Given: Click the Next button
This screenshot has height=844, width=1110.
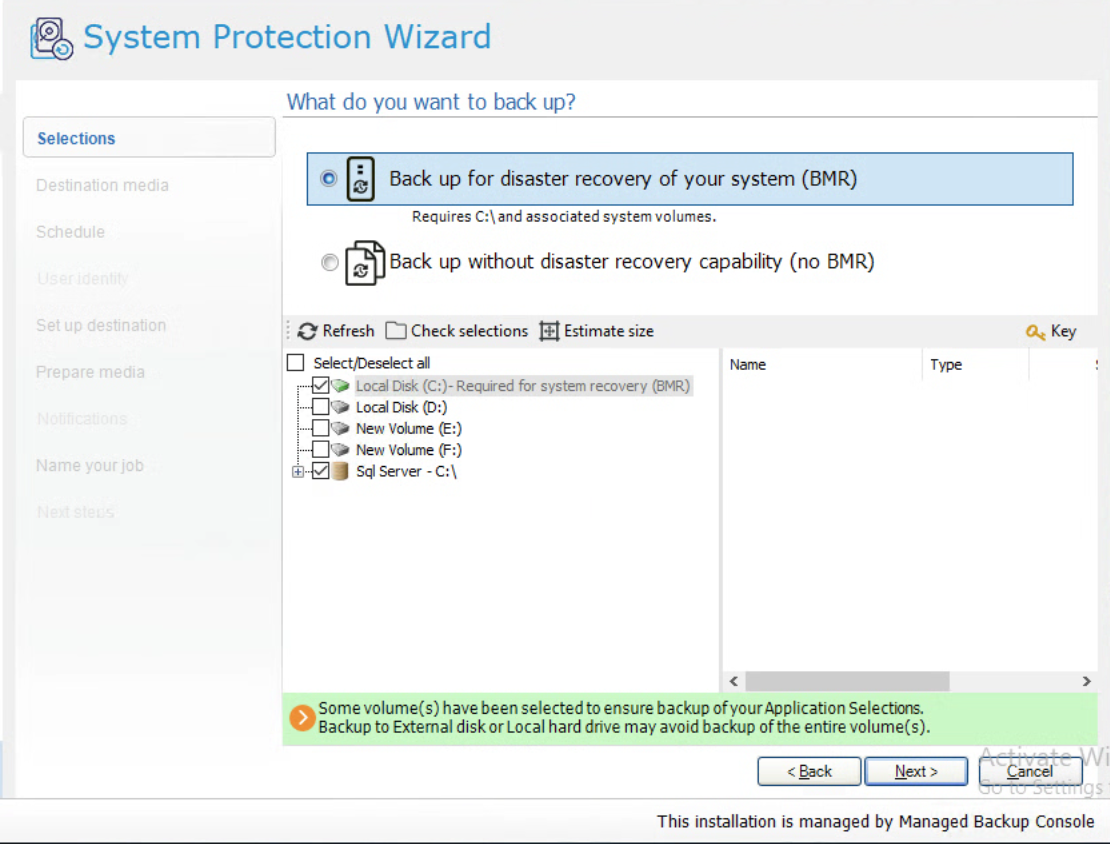Looking at the screenshot, I should coord(916,772).
